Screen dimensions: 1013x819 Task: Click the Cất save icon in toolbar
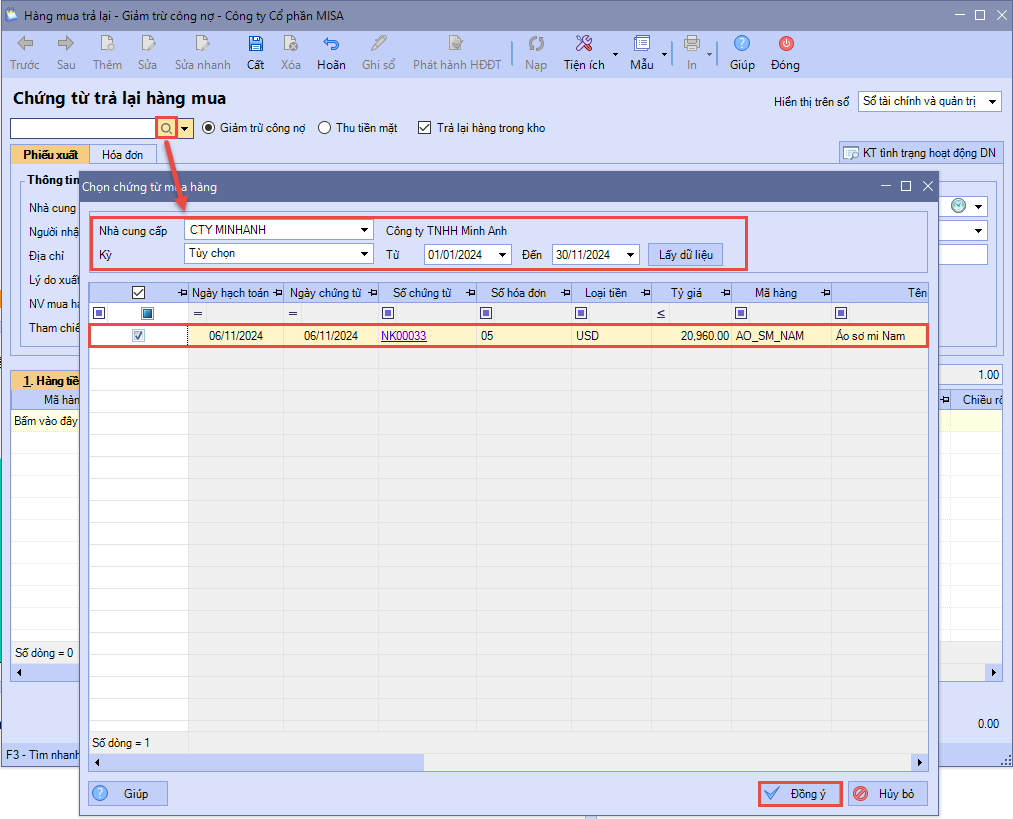(x=256, y=44)
